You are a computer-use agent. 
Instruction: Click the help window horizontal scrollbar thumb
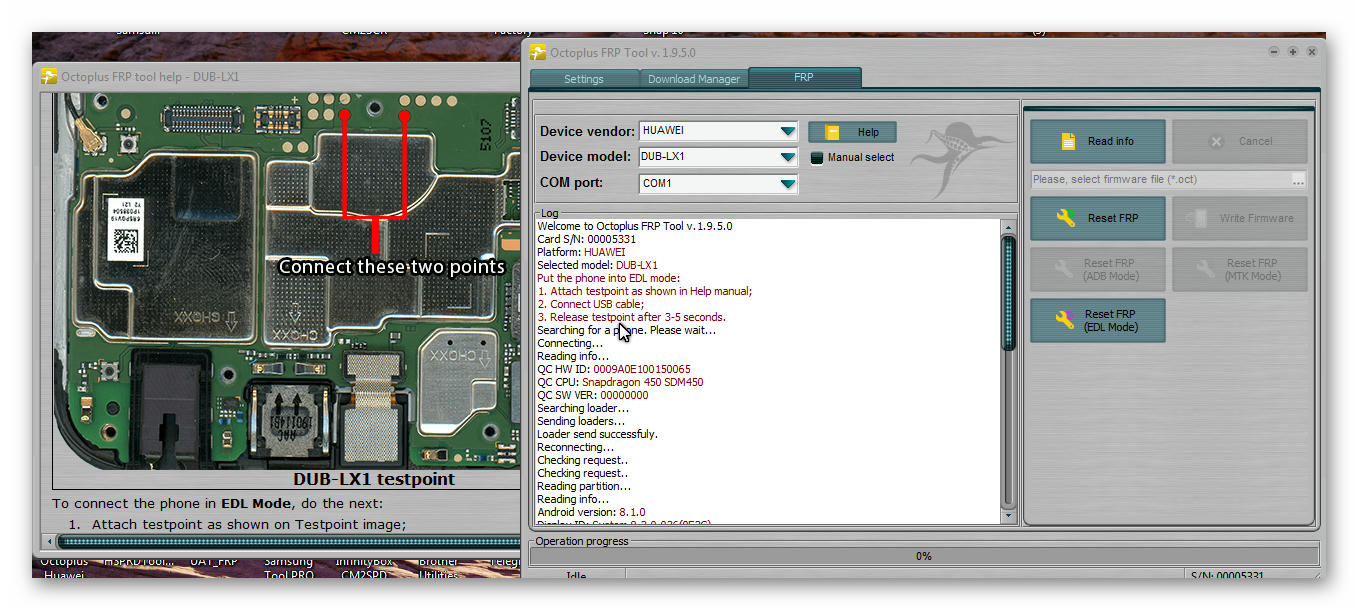tap(290, 541)
